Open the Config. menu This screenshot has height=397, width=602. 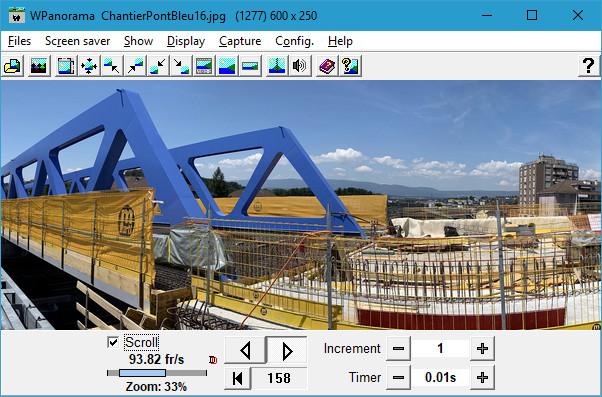coord(294,41)
